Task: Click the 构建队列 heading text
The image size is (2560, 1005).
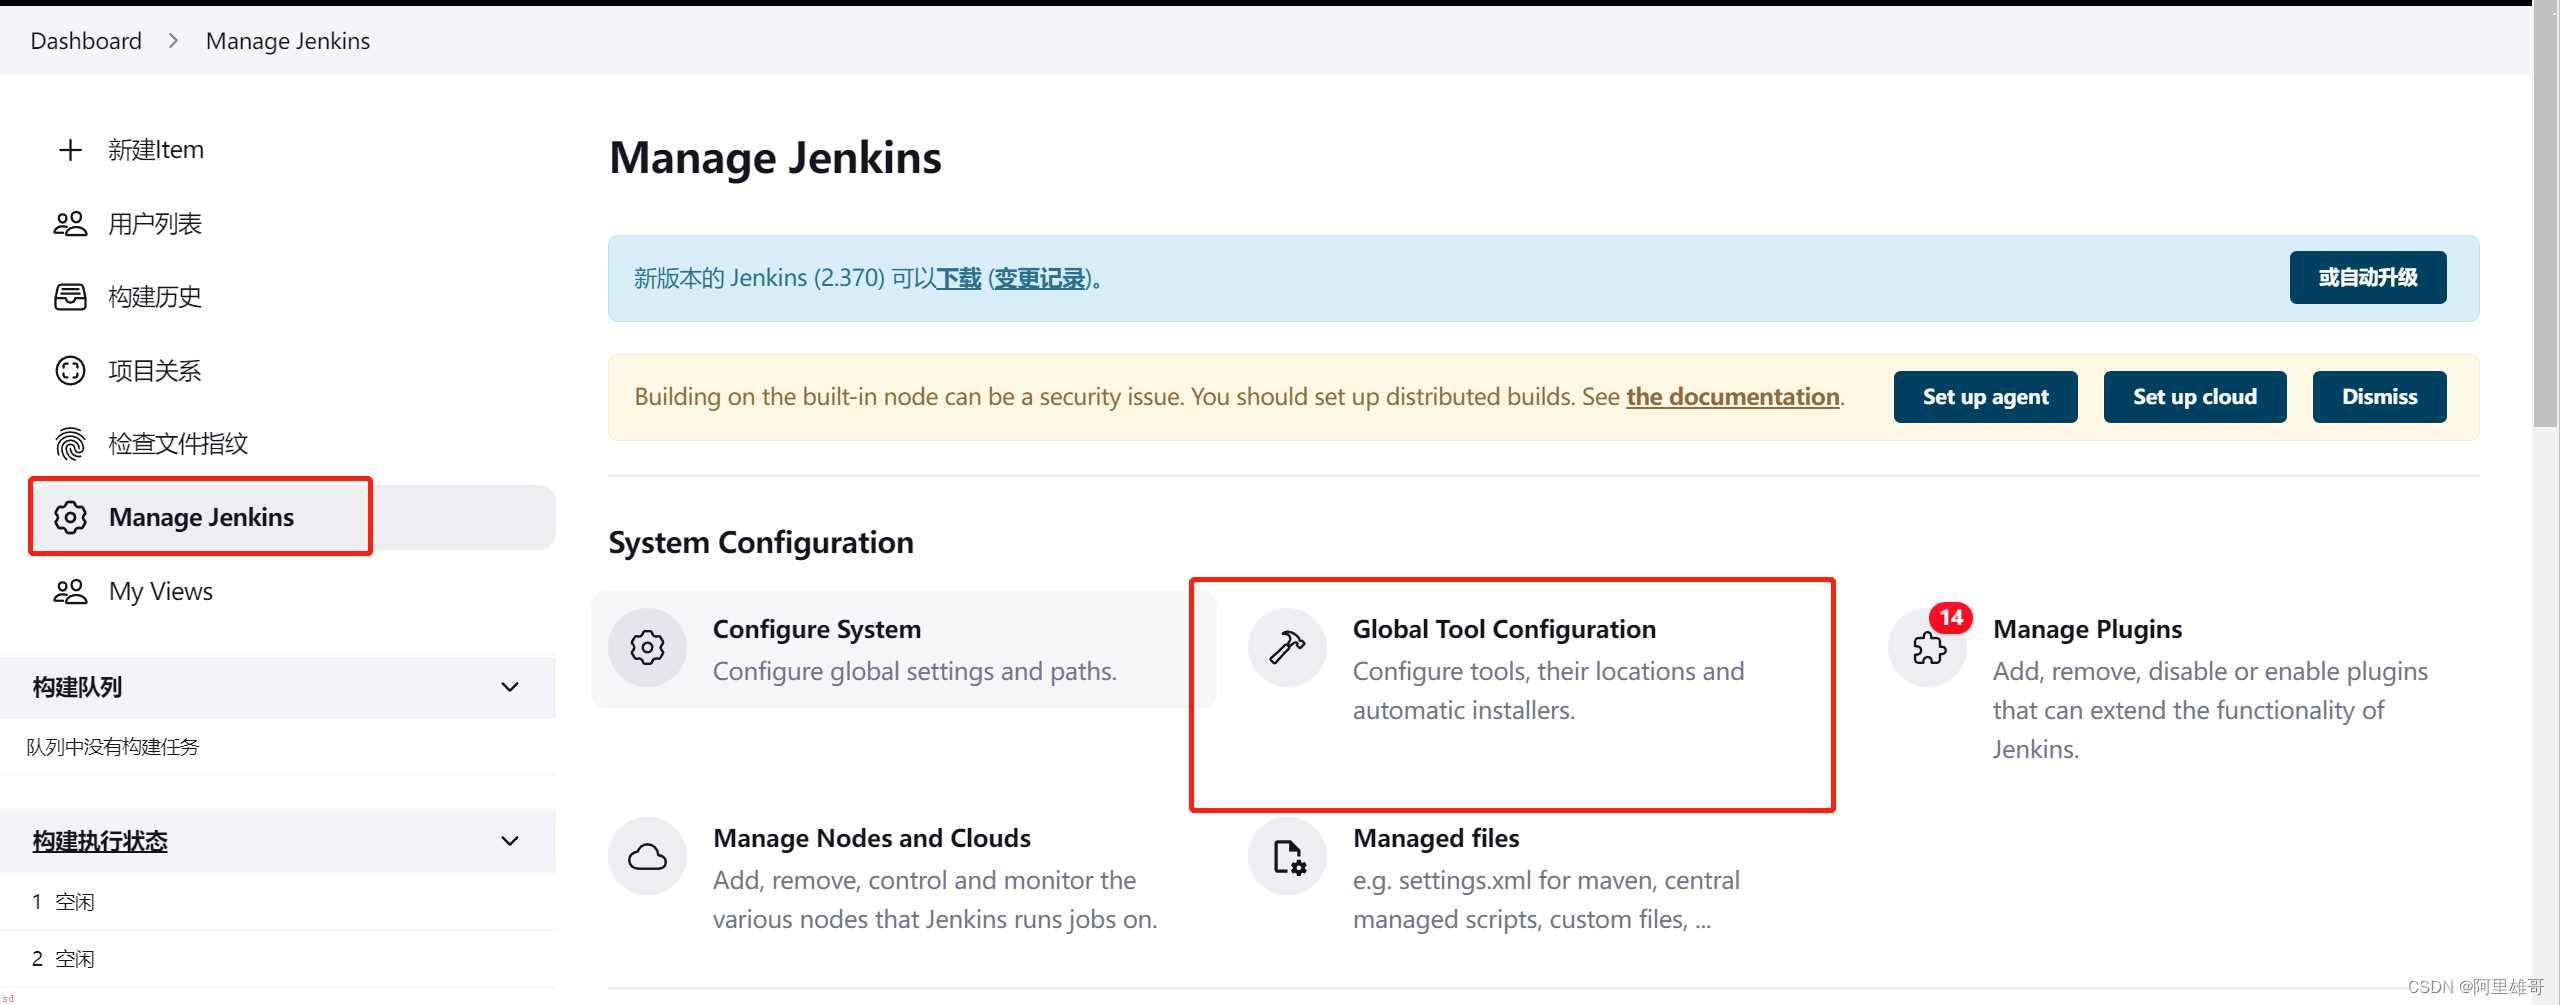Action: click(77, 687)
